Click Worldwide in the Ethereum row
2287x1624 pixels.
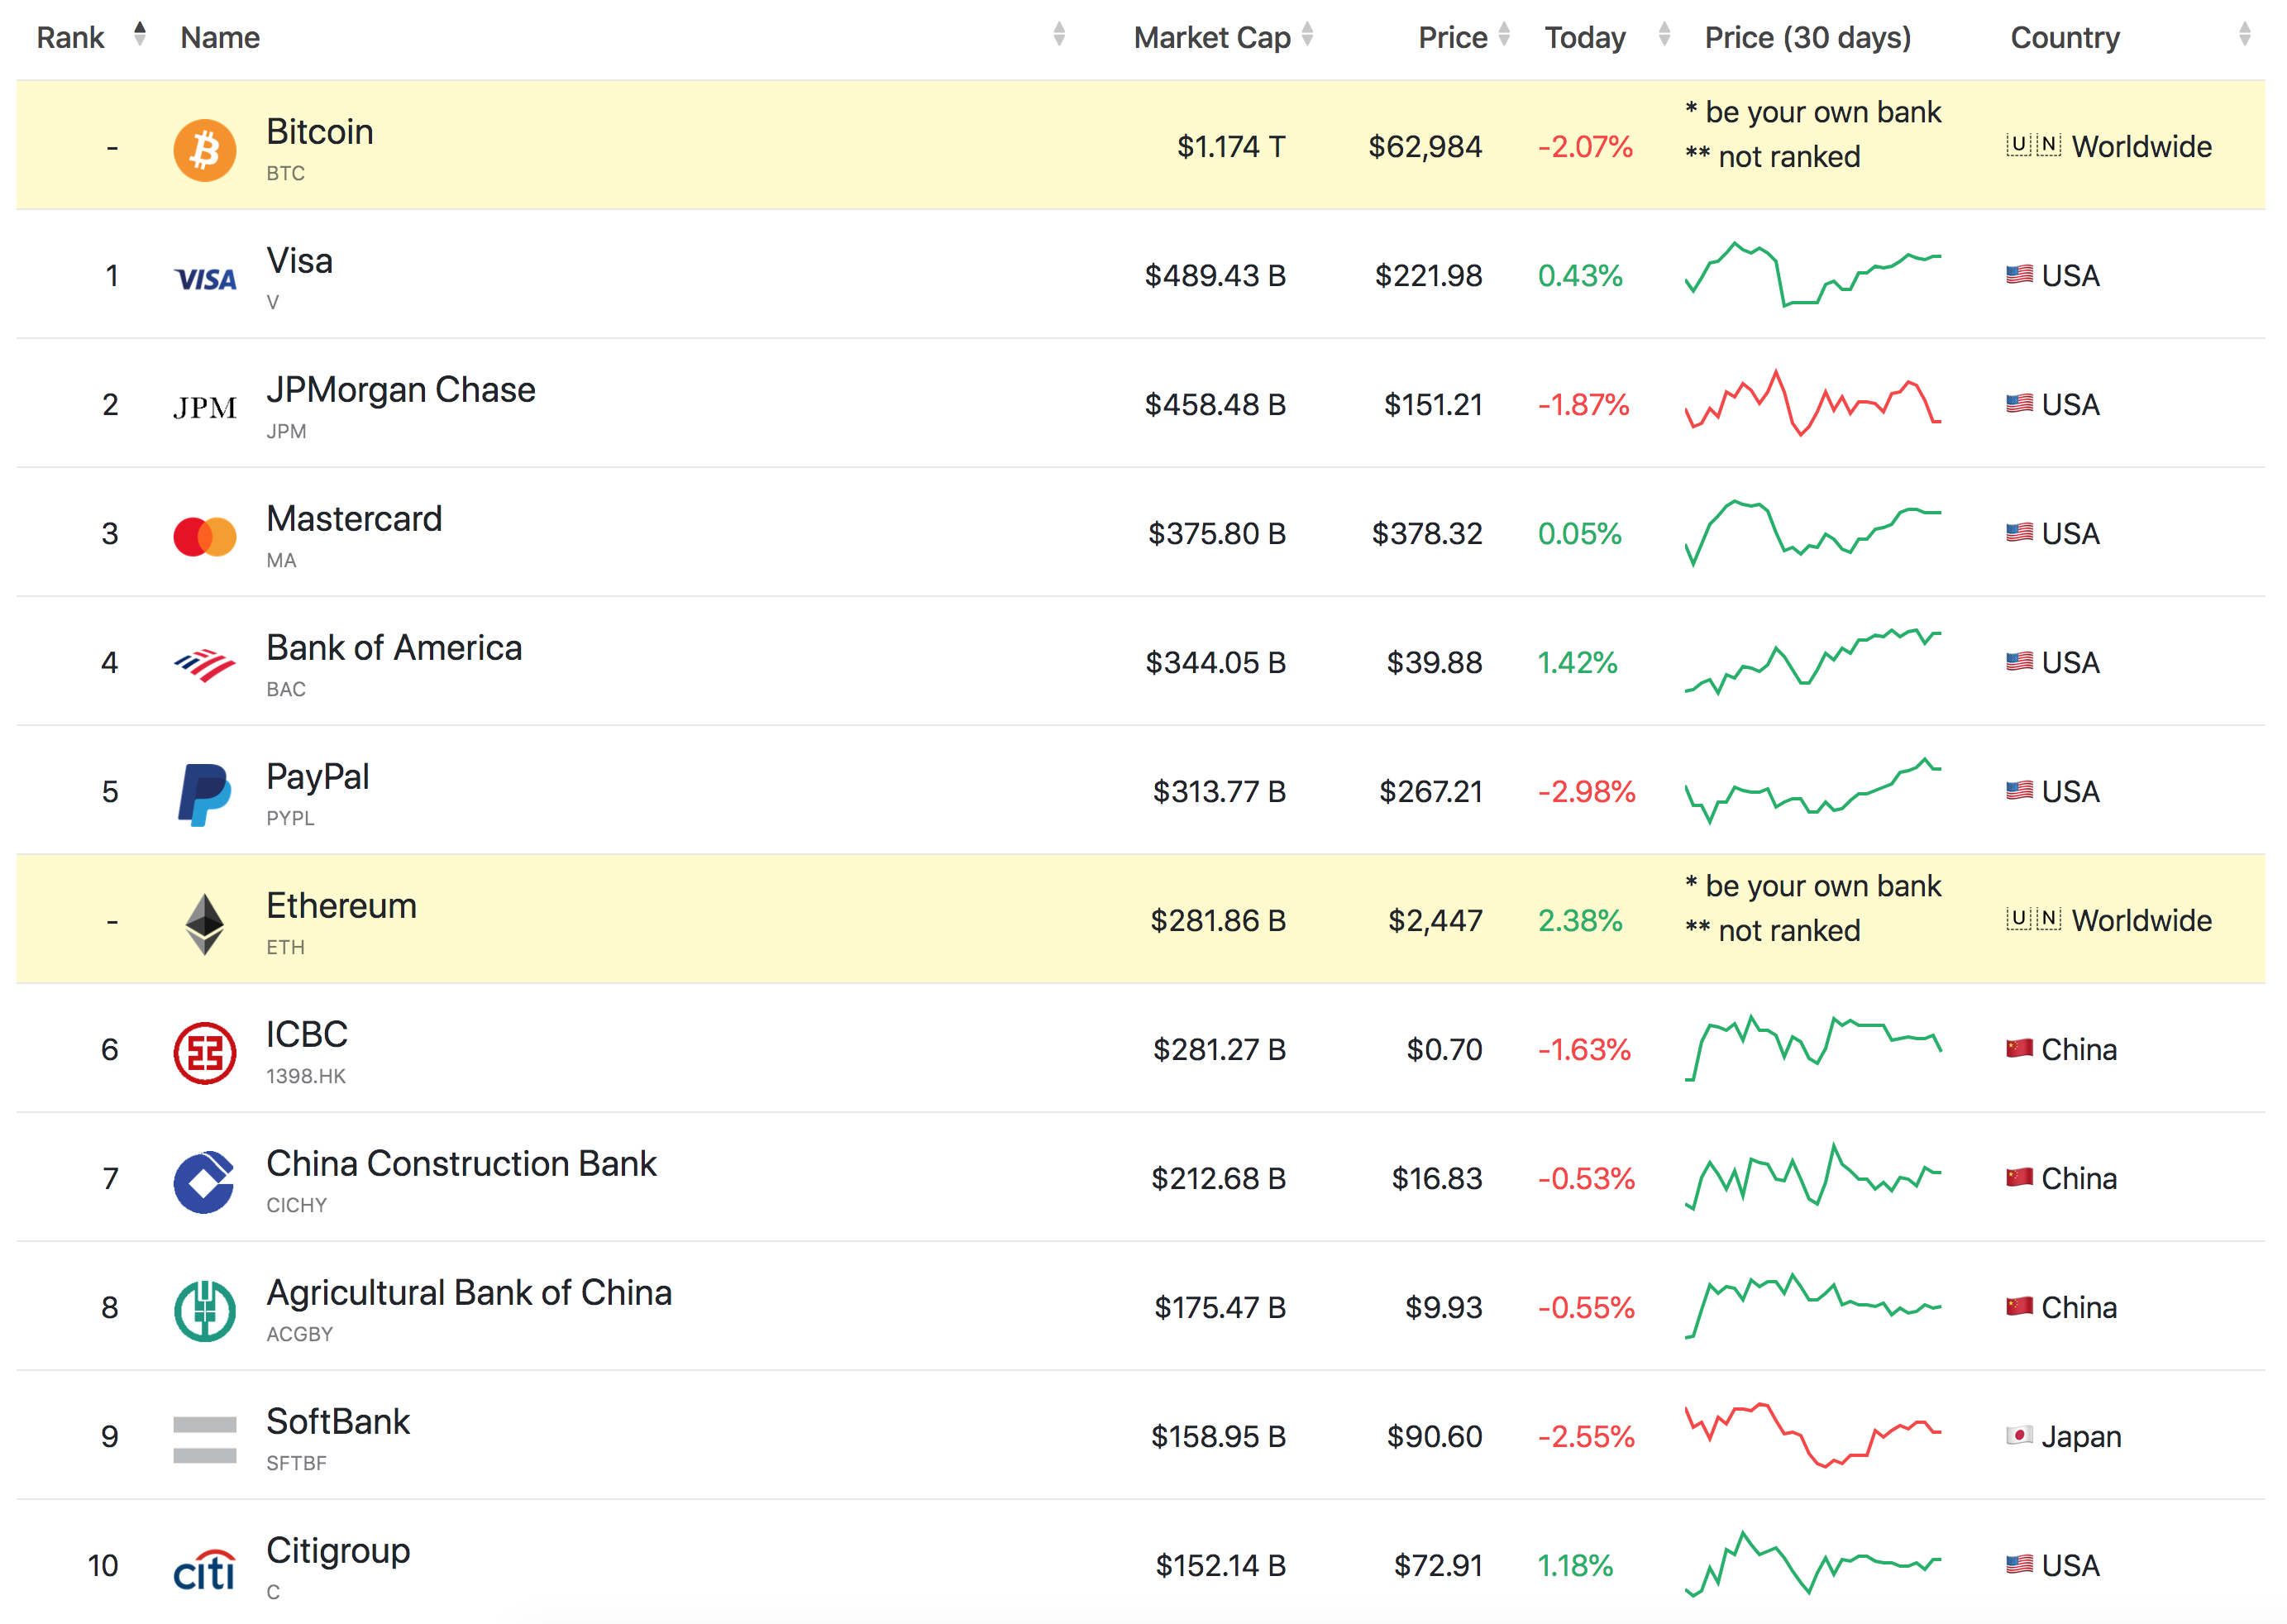2142,920
